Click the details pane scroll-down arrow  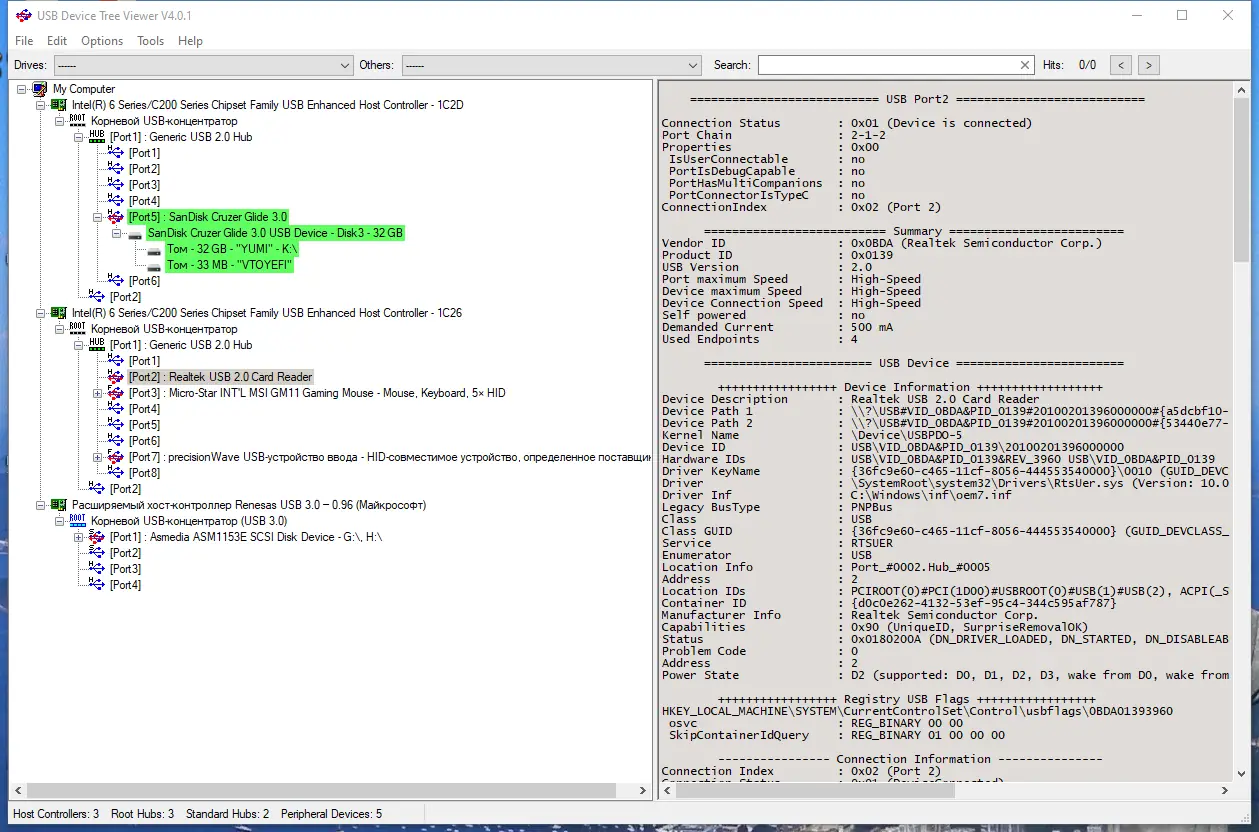1241,773
